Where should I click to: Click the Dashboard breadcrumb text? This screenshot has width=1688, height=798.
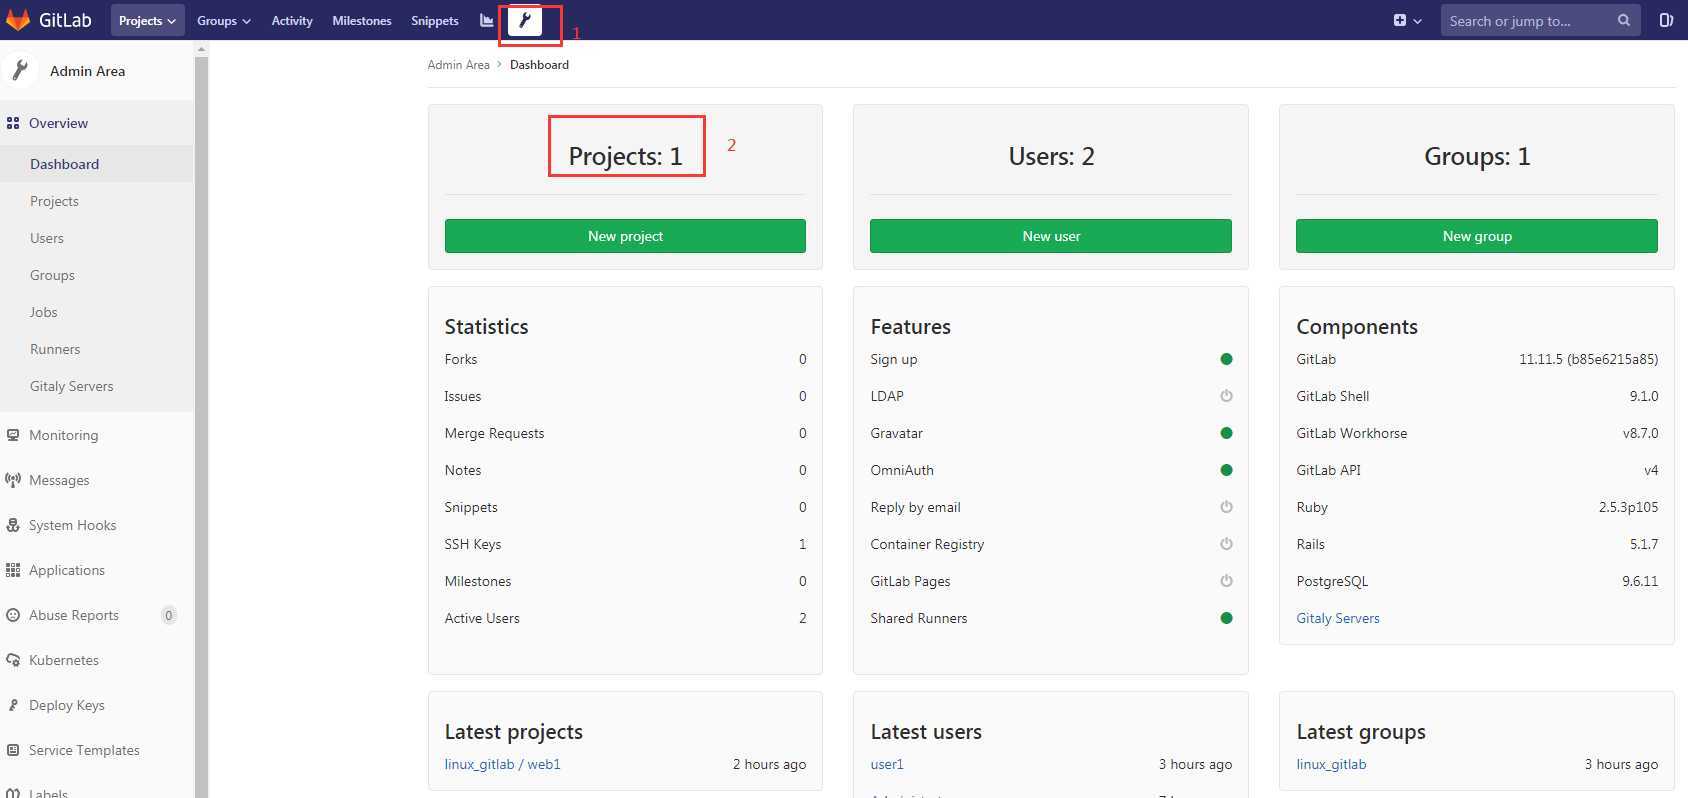click(539, 64)
